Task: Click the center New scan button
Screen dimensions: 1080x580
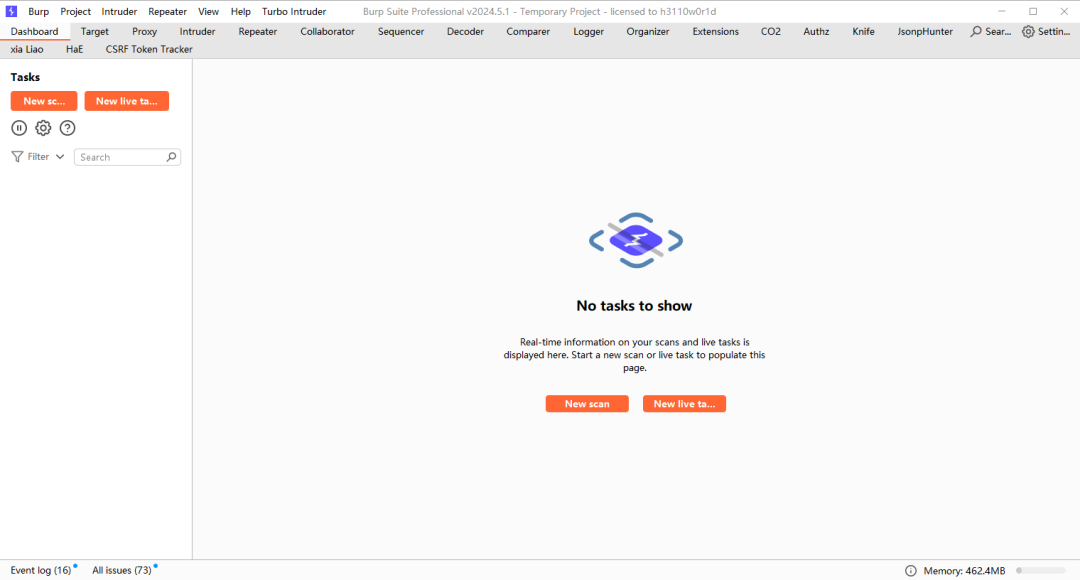Action: point(587,404)
